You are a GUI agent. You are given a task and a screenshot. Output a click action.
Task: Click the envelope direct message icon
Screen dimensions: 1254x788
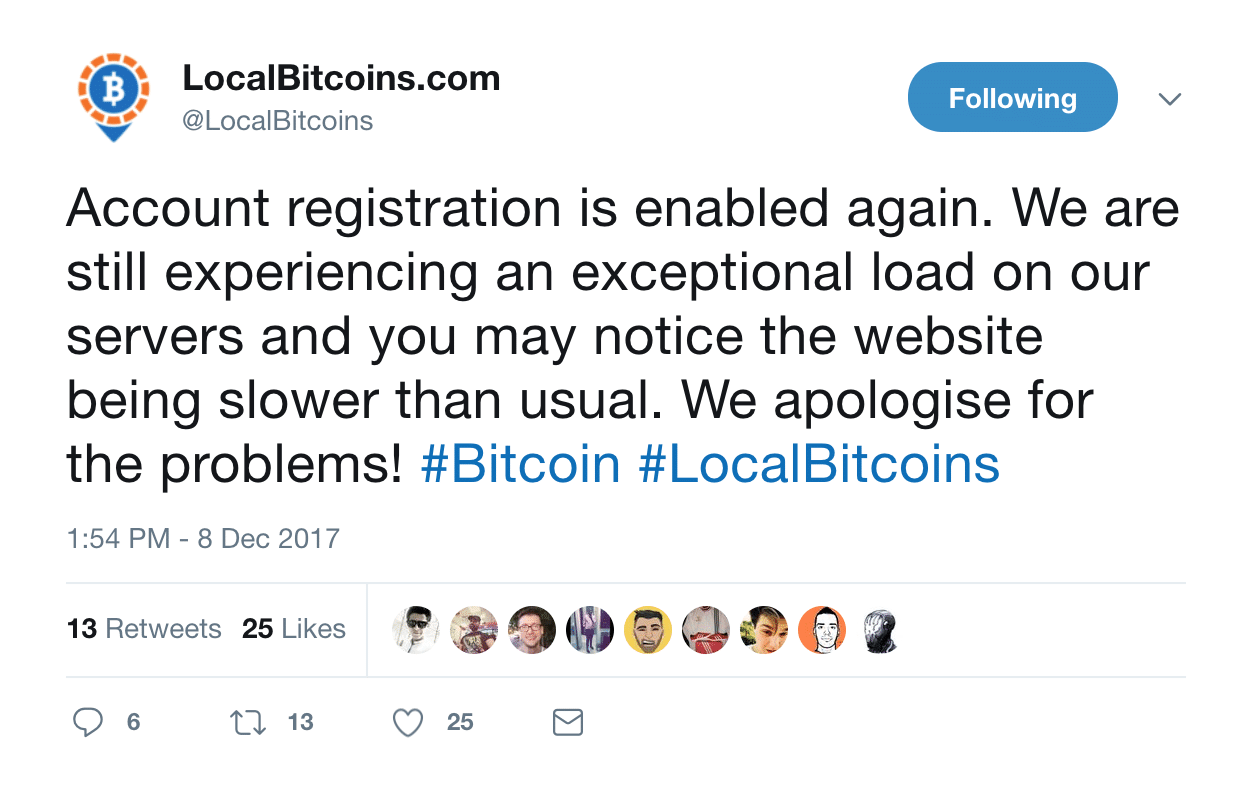(x=568, y=722)
